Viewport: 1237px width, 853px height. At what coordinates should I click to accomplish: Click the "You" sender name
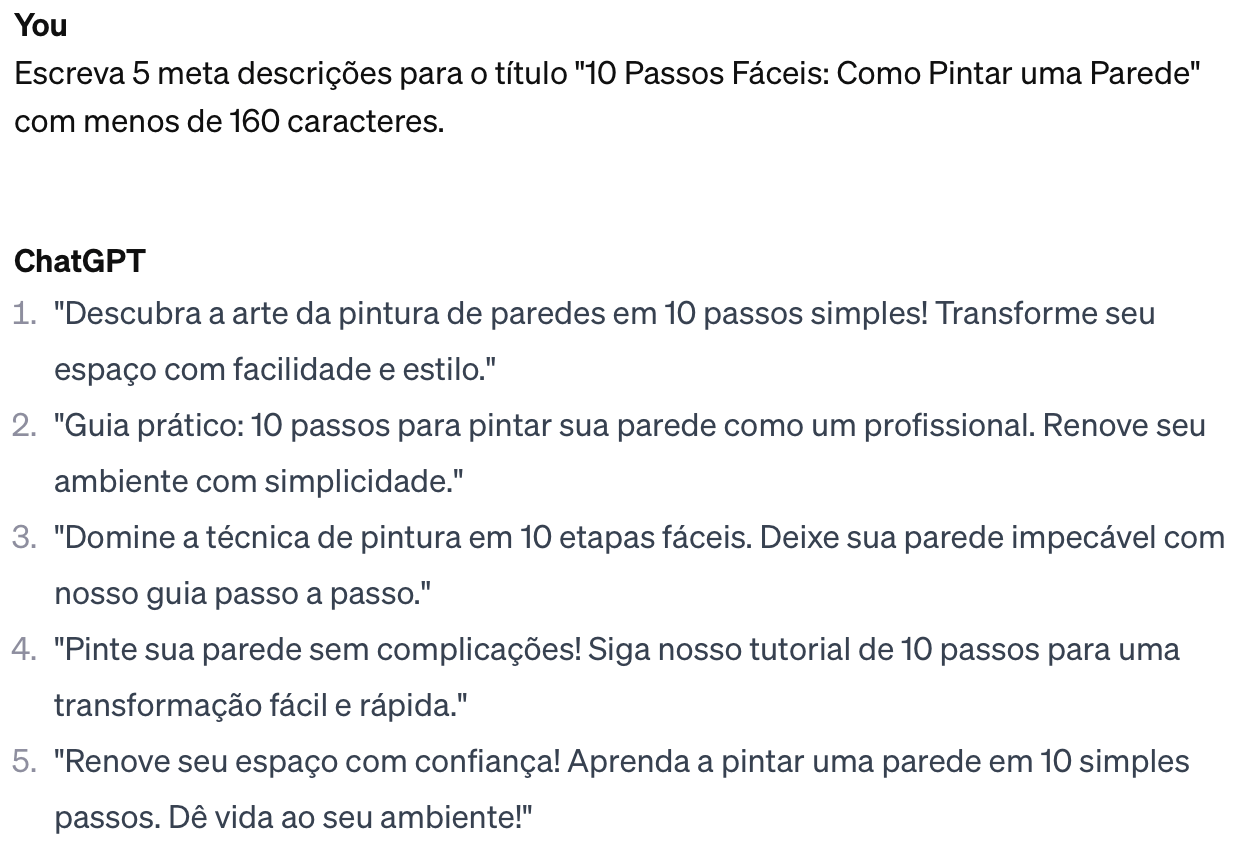point(41,26)
